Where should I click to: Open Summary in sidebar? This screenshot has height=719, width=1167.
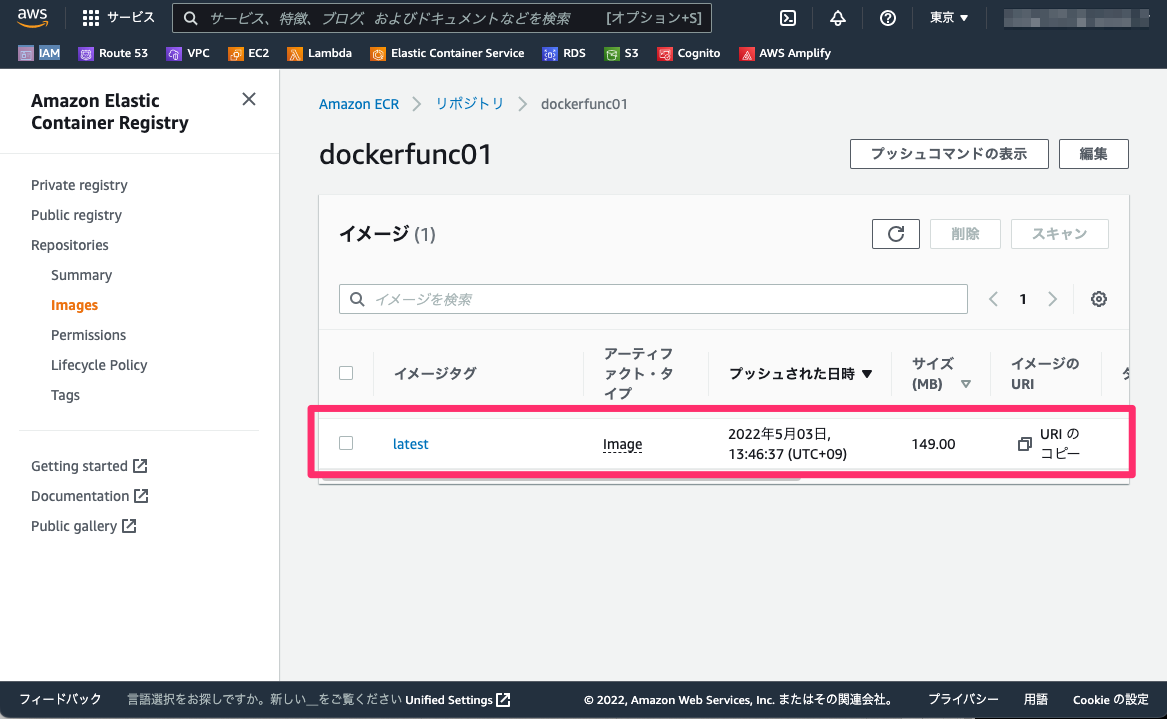[81, 275]
